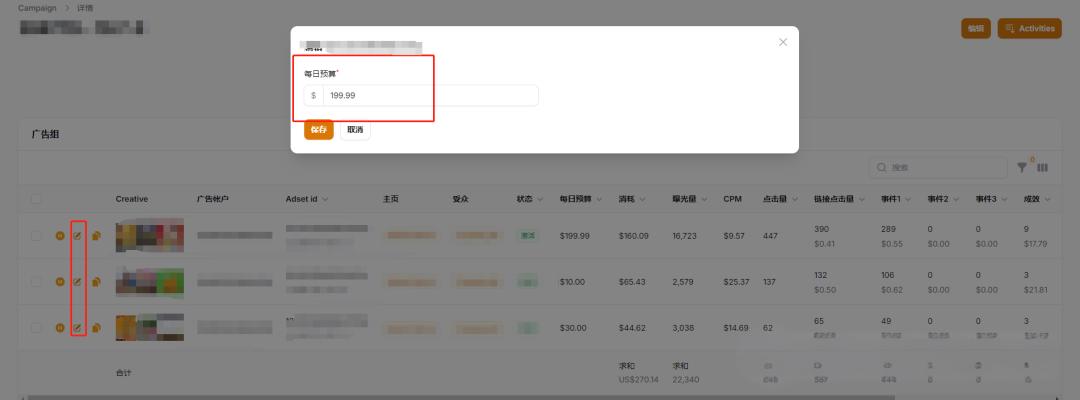Duplicate the ad set with $10.00 budget
This screenshot has height=400, width=1080.
(96, 282)
